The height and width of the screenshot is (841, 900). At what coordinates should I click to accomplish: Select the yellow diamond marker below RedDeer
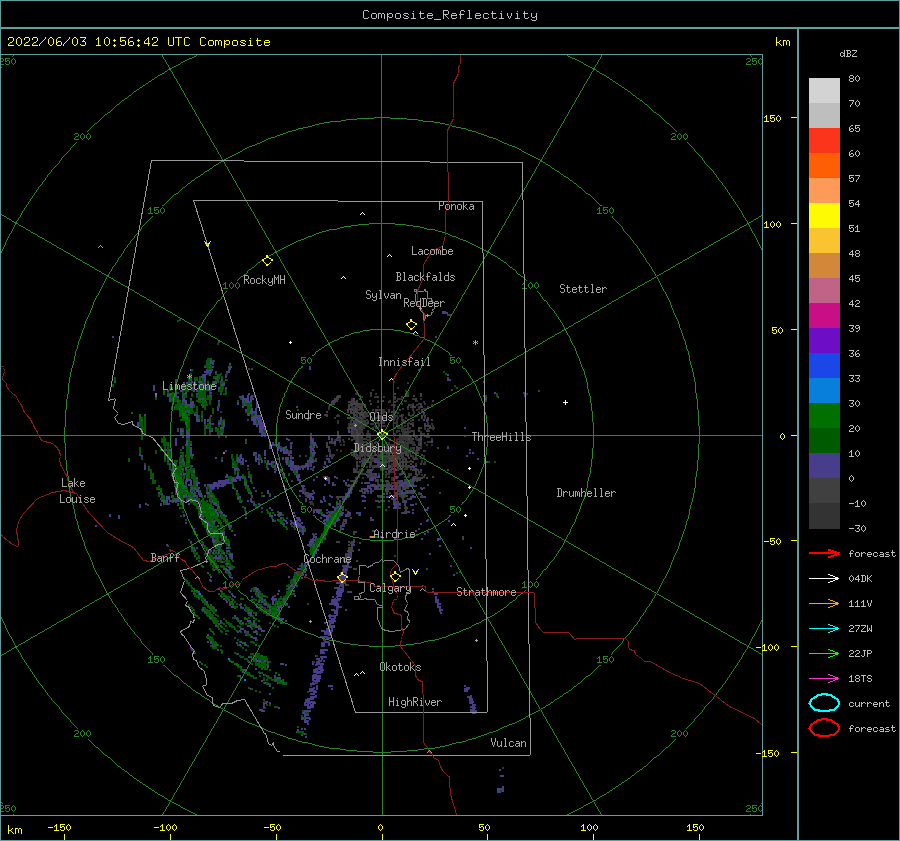click(412, 324)
